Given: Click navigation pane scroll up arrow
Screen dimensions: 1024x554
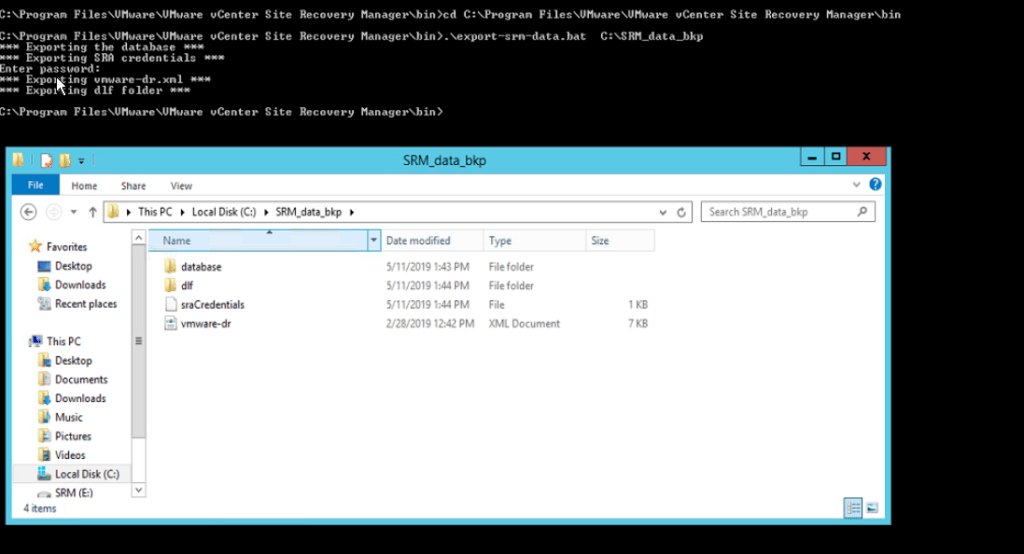Looking at the screenshot, I should click(138, 238).
